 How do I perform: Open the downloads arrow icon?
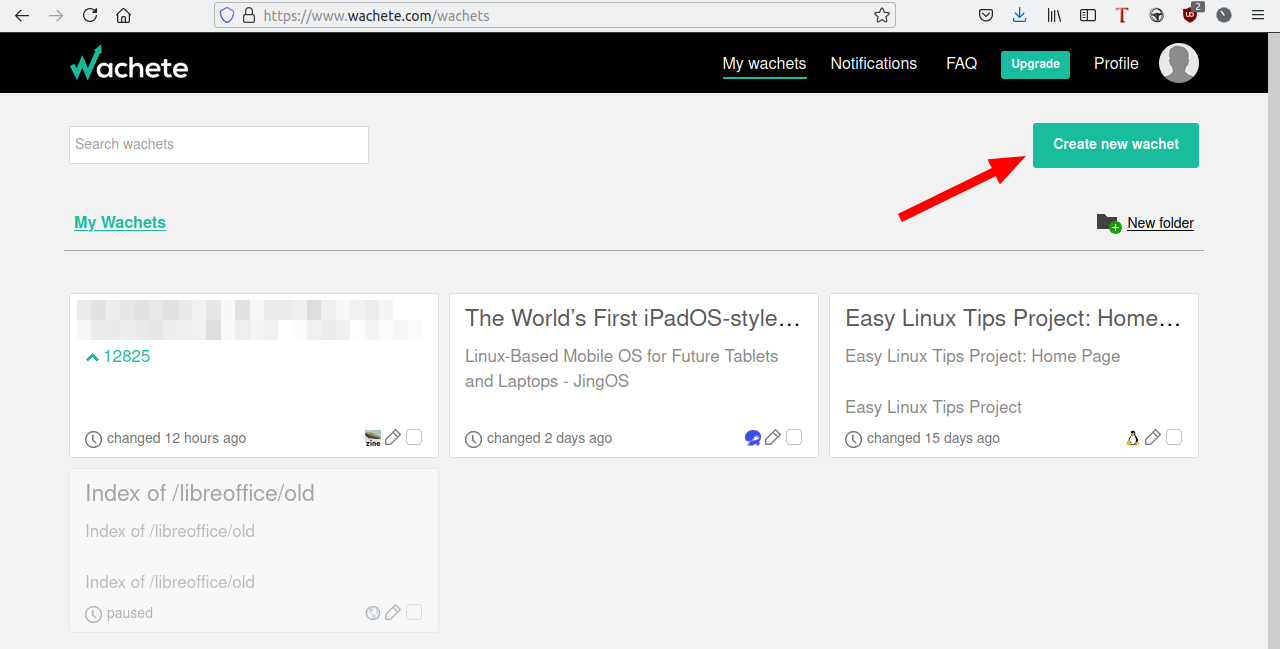coord(1020,15)
